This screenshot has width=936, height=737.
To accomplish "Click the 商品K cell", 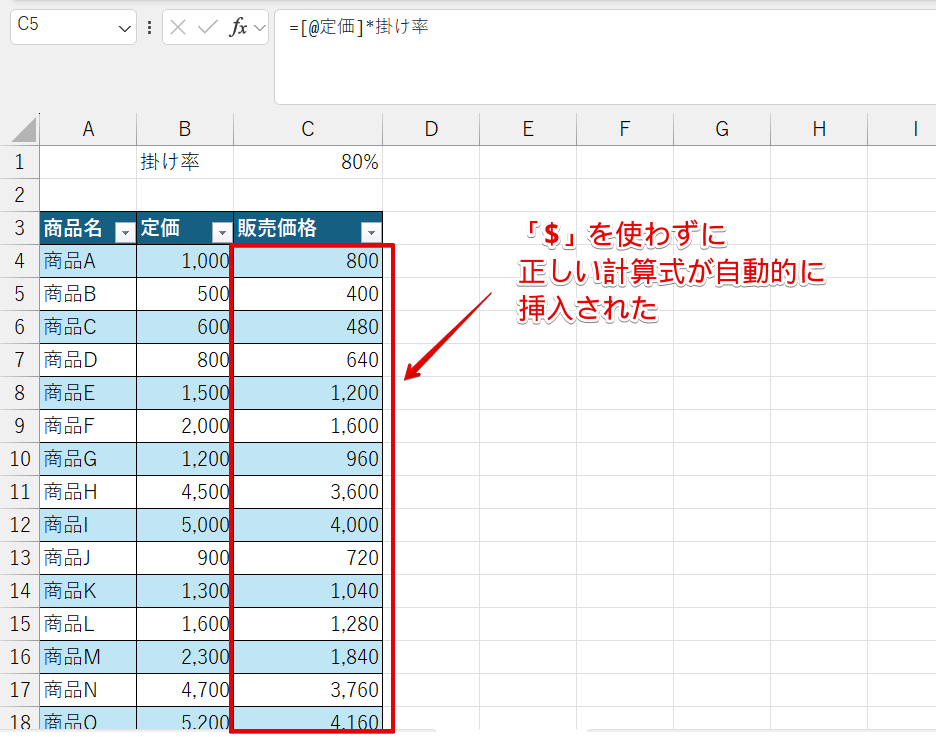I will [x=88, y=591].
